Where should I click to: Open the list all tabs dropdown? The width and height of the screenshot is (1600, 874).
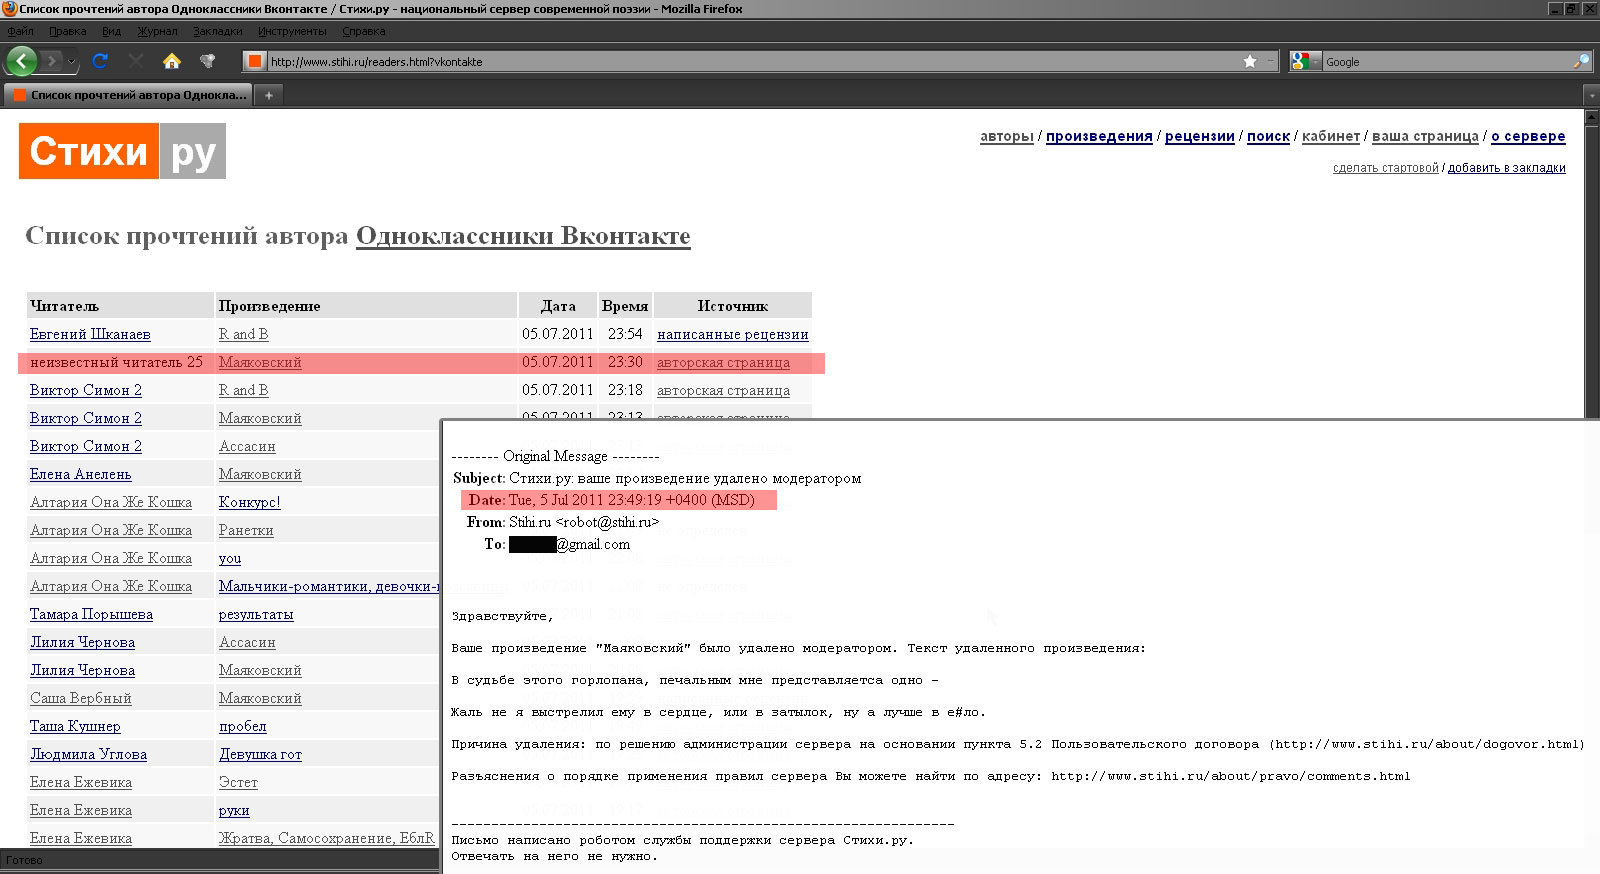click(x=1592, y=95)
